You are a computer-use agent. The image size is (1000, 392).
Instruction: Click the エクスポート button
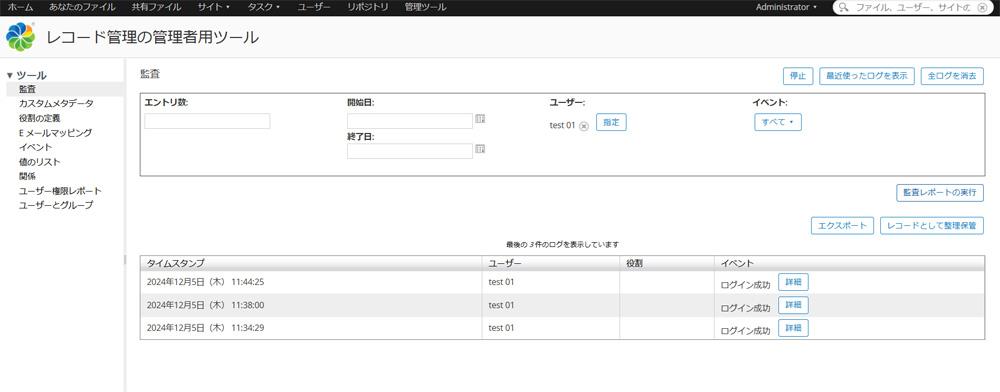point(842,226)
